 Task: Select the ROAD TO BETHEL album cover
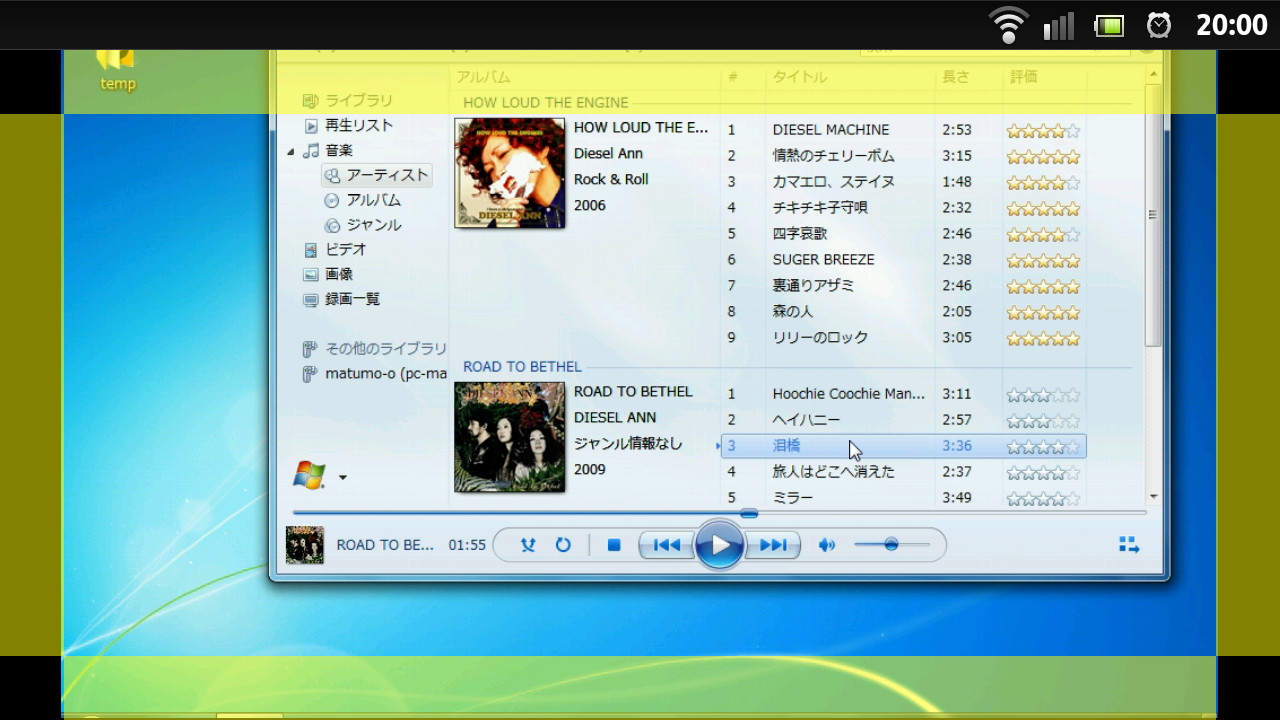pos(509,437)
